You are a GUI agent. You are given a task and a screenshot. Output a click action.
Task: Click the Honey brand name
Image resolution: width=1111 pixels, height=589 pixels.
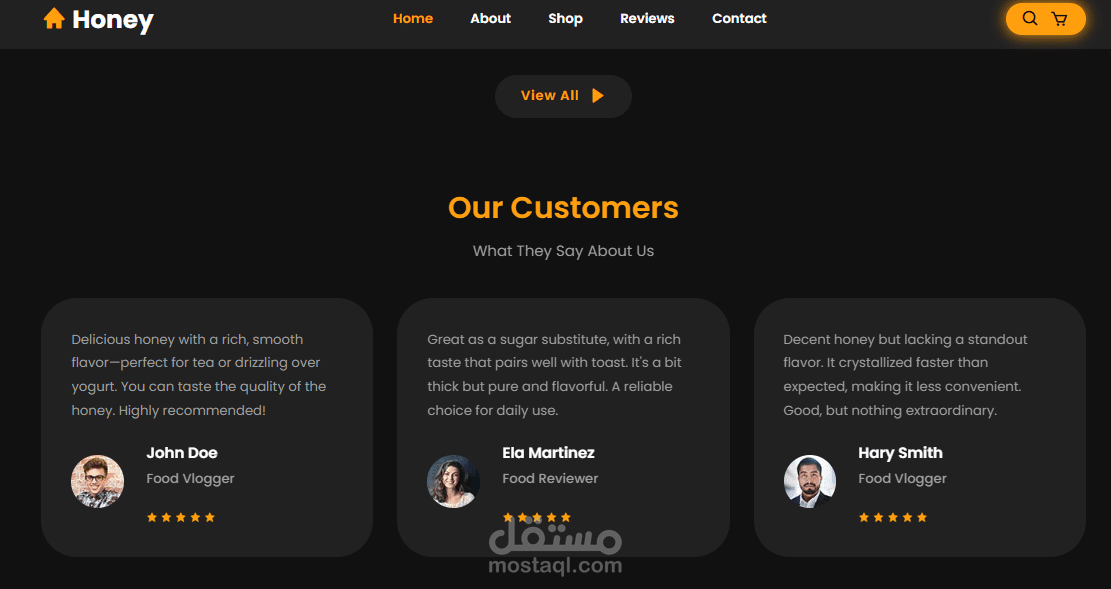coord(113,20)
